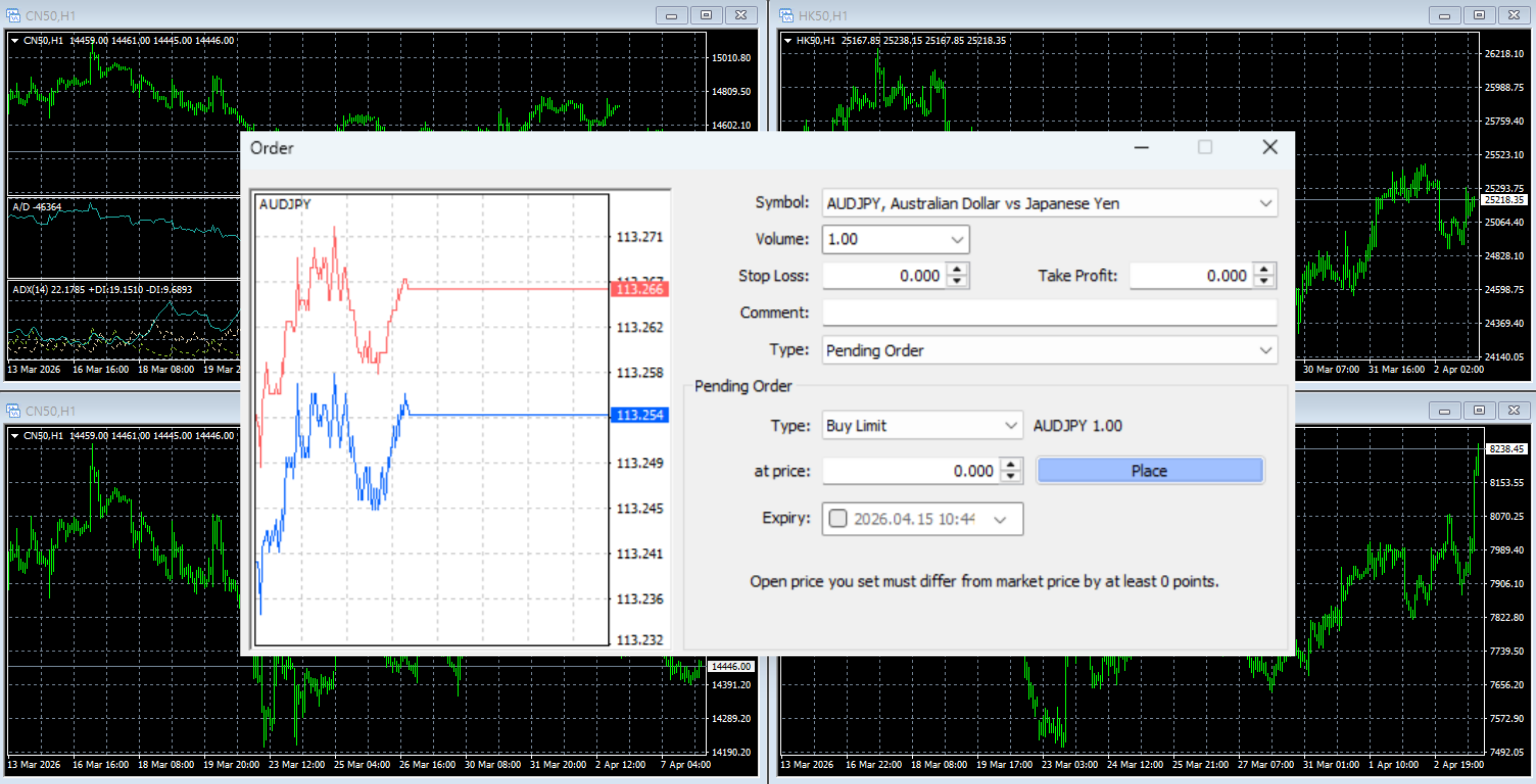Click the red 113.266 ask price label

point(638,289)
